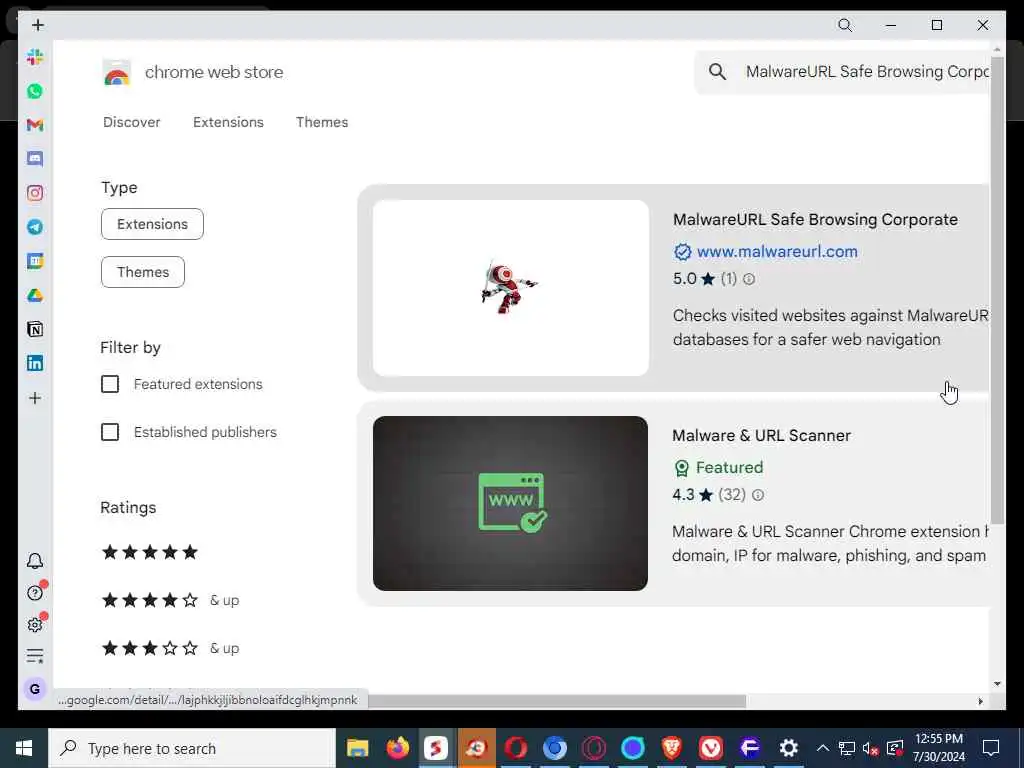Viewport: 1024px width, 768px height.
Task: Open the Malware & URL Scanner thumbnail
Action: point(511,504)
